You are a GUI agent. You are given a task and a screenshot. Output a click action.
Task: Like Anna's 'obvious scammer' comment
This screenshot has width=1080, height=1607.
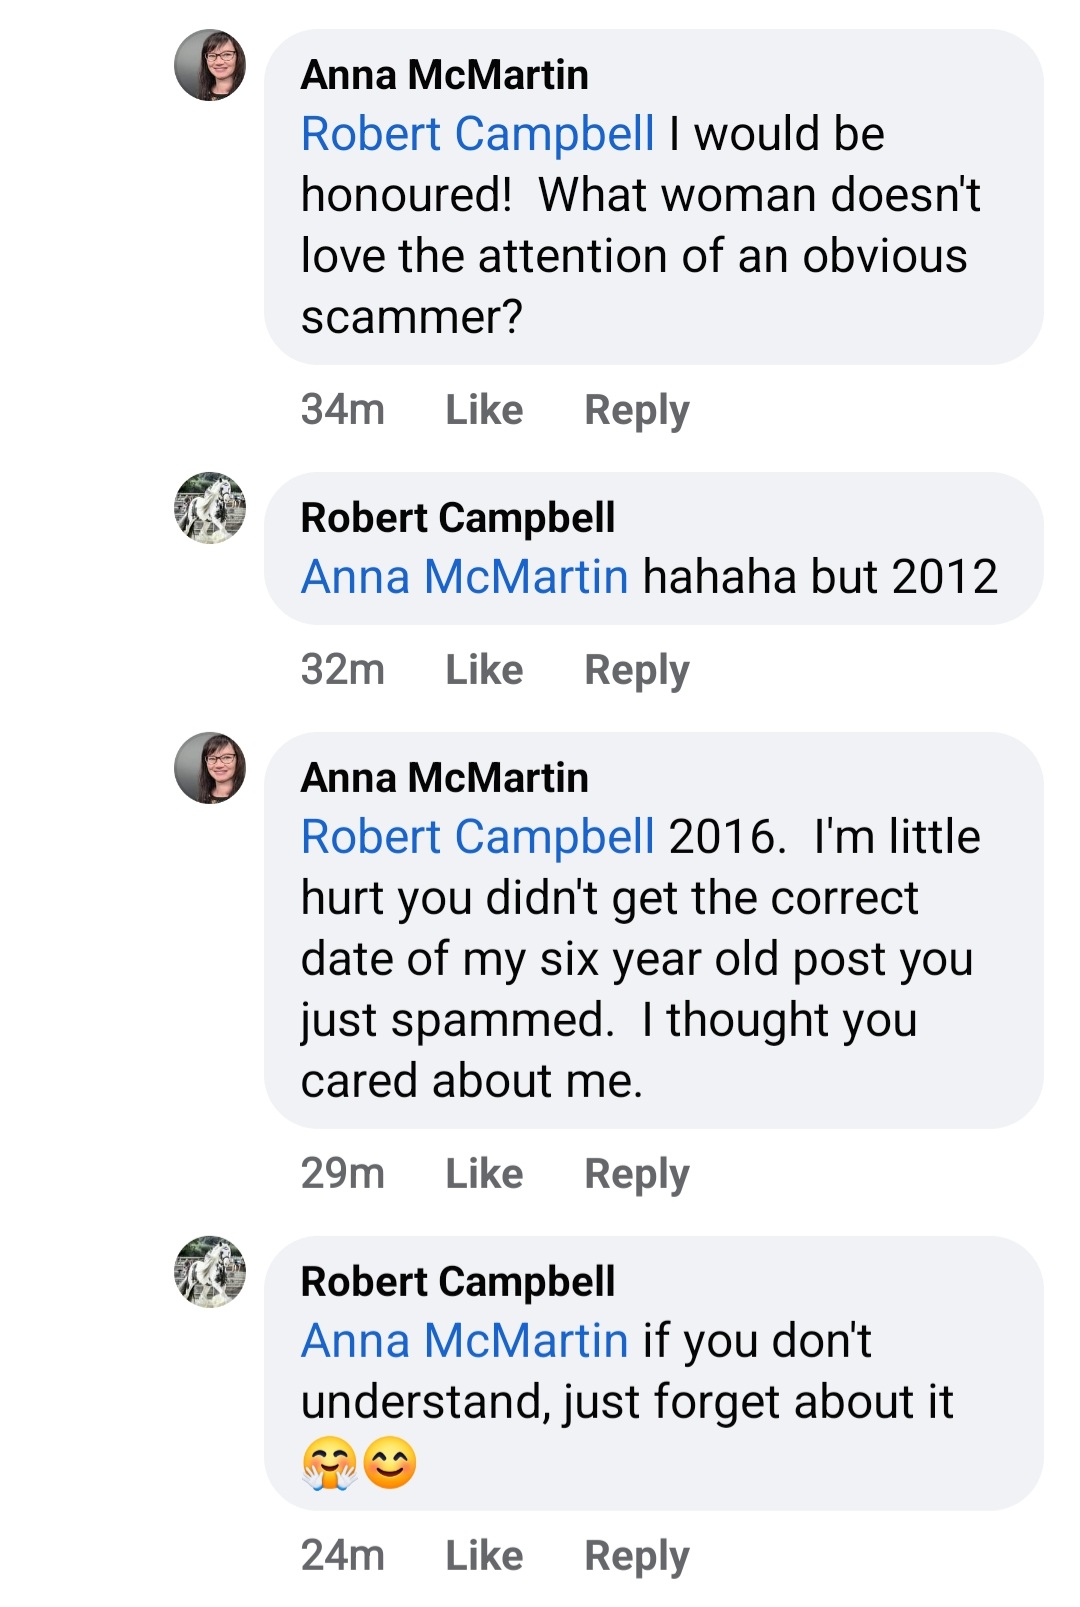coord(484,410)
